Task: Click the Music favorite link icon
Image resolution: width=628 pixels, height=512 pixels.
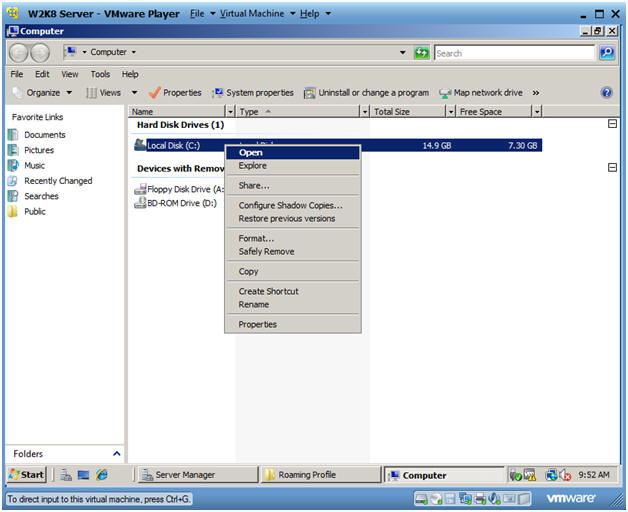Action: (13, 165)
